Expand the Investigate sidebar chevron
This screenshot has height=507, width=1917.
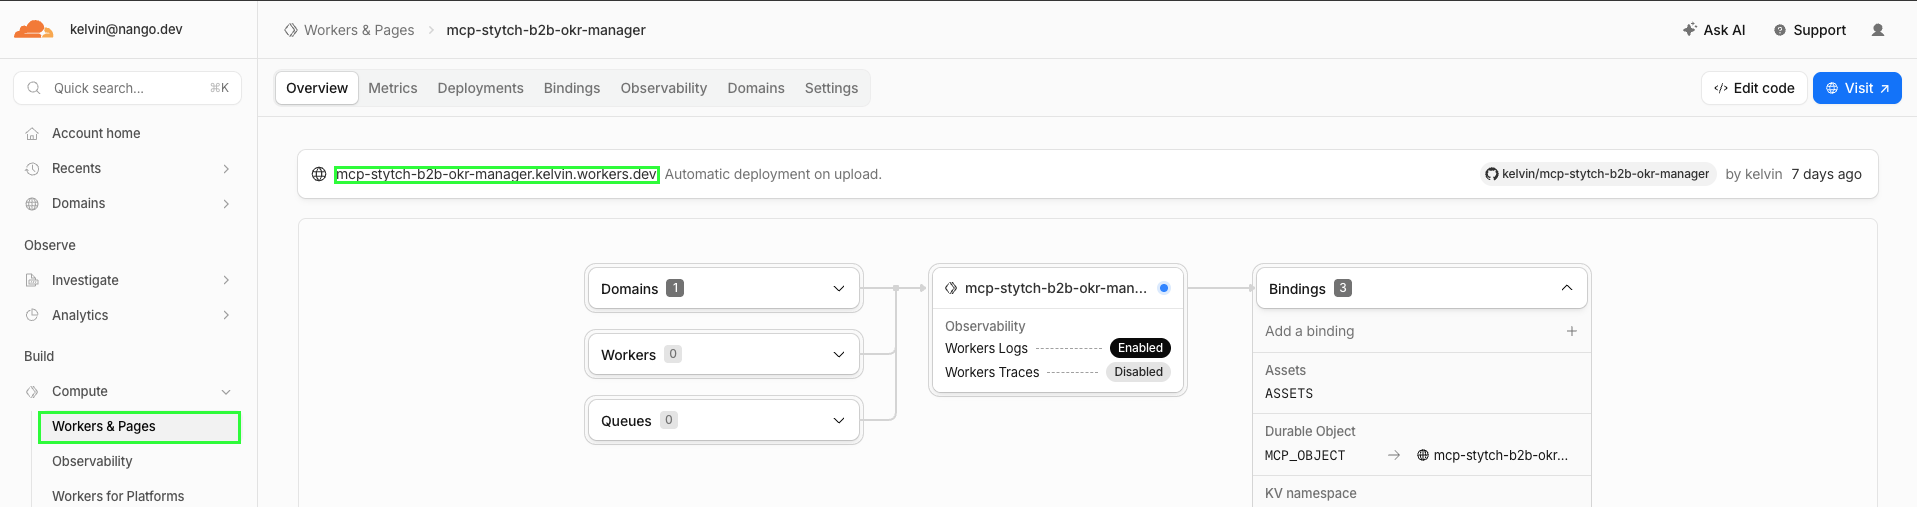click(226, 280)
